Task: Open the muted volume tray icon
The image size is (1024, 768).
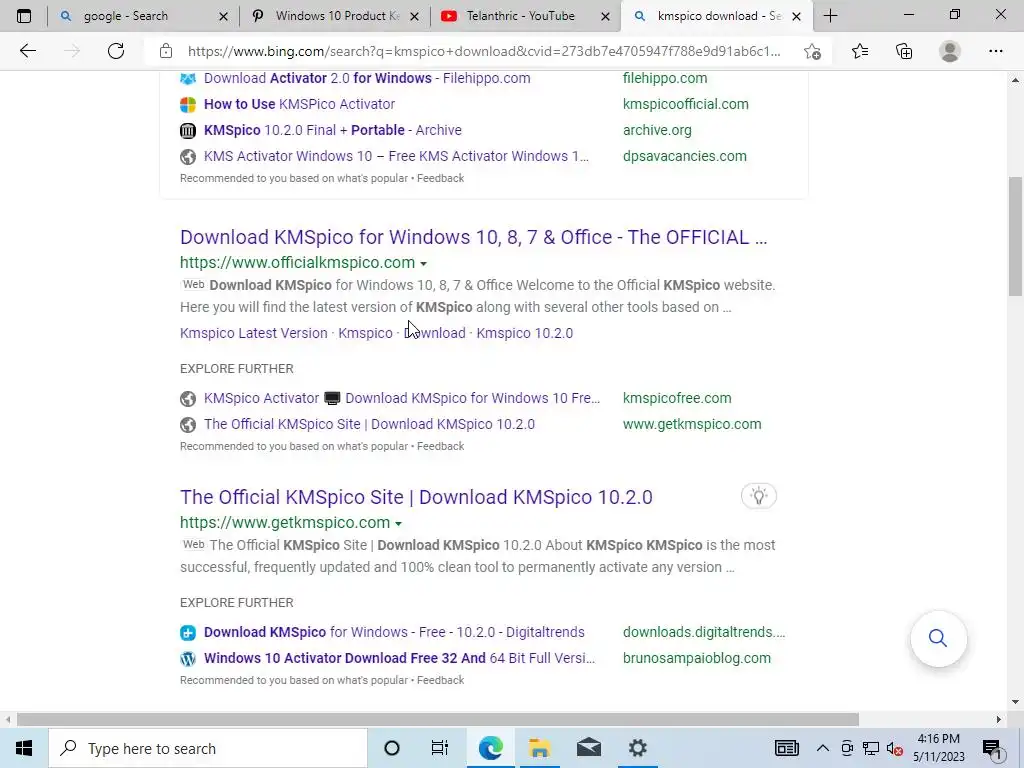Action: (895, 749)
